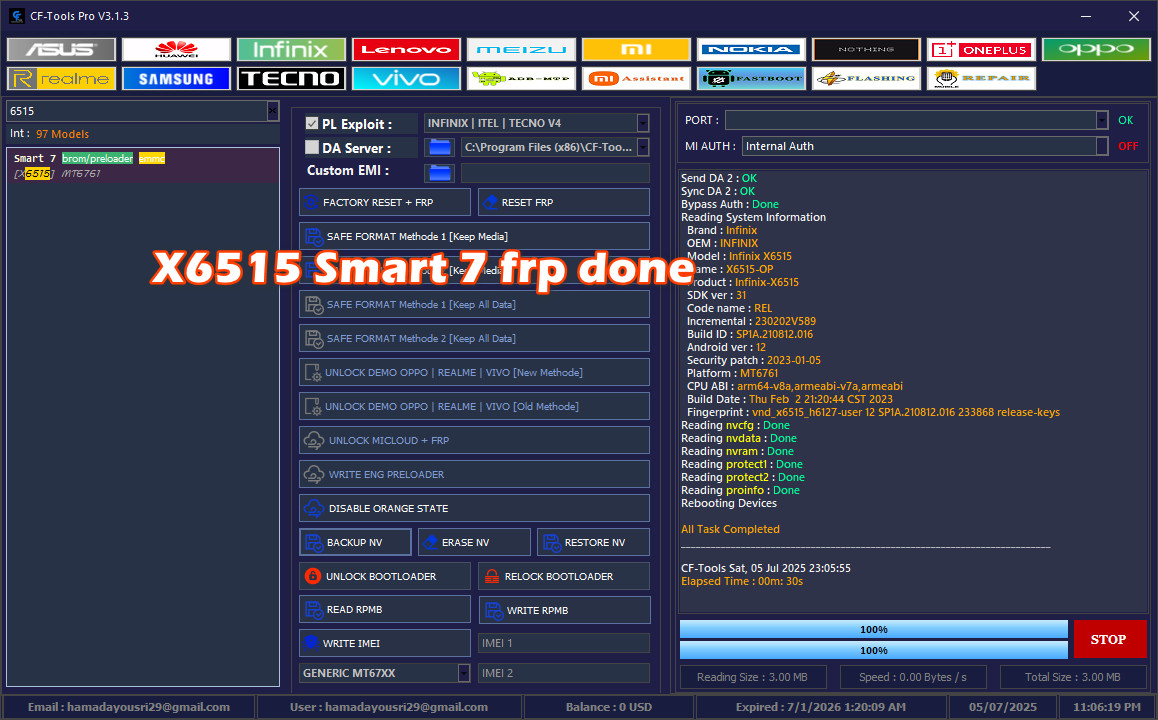
Task: Run SAFE FORMAT Methode 1 Keep Media
Action: tap(474, 236)
